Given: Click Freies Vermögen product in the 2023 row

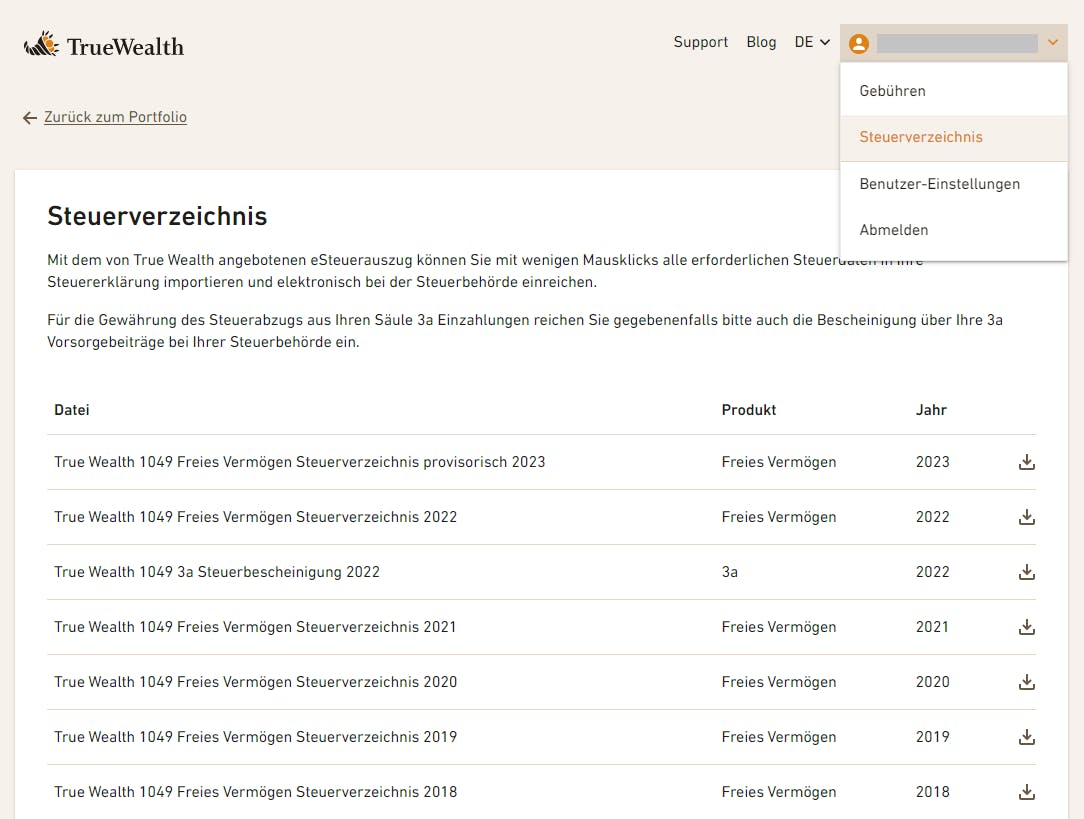Looking at the screenshot, I should pos(779,462).
